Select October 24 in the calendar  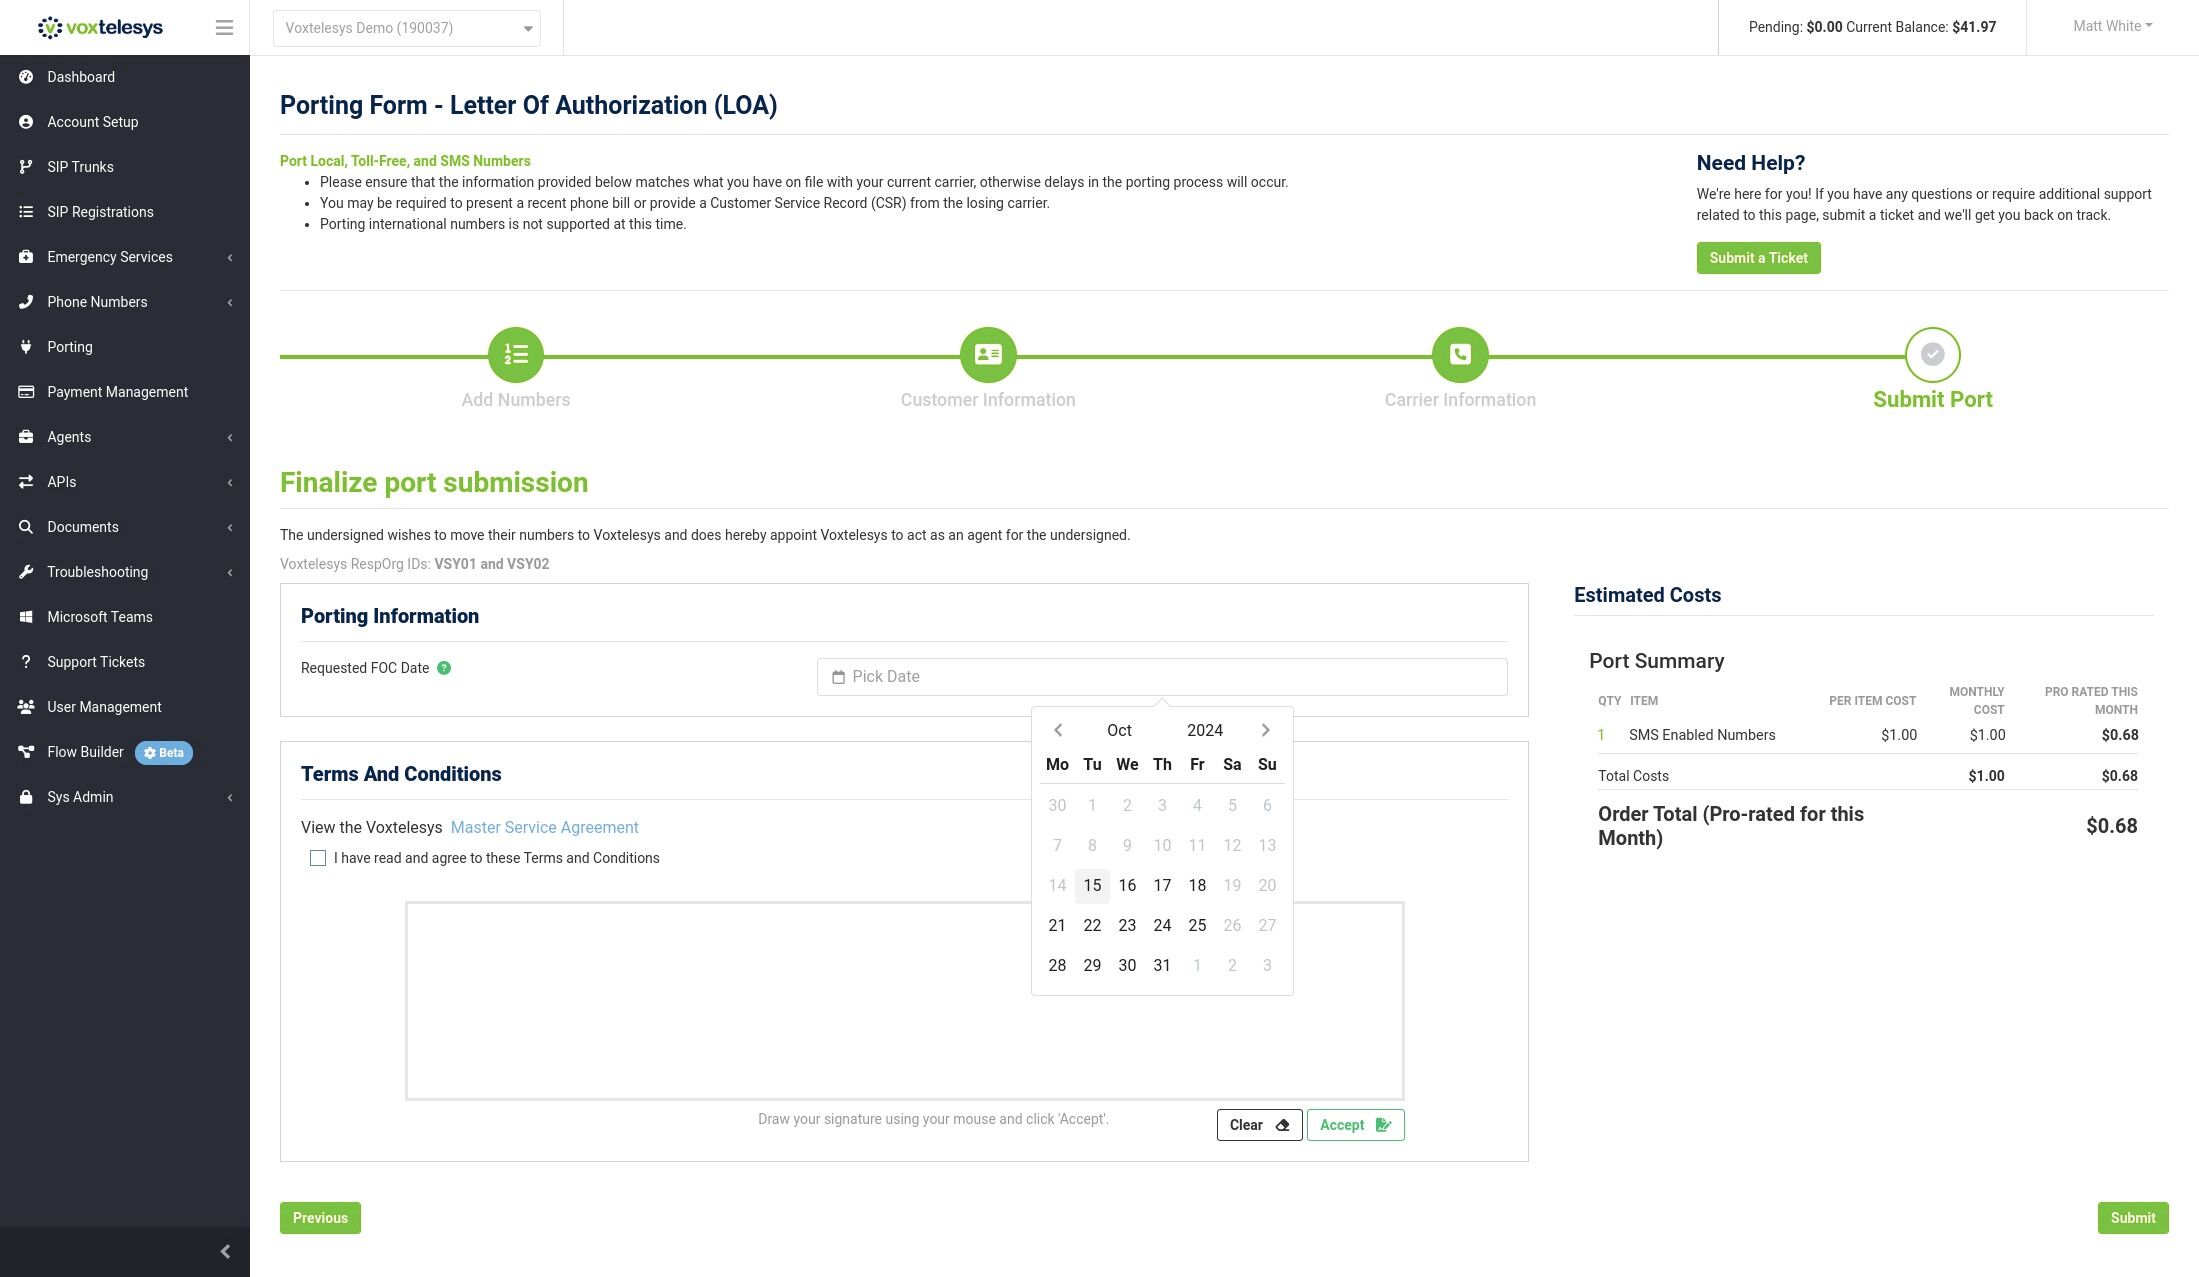(x=1162, y=926)
